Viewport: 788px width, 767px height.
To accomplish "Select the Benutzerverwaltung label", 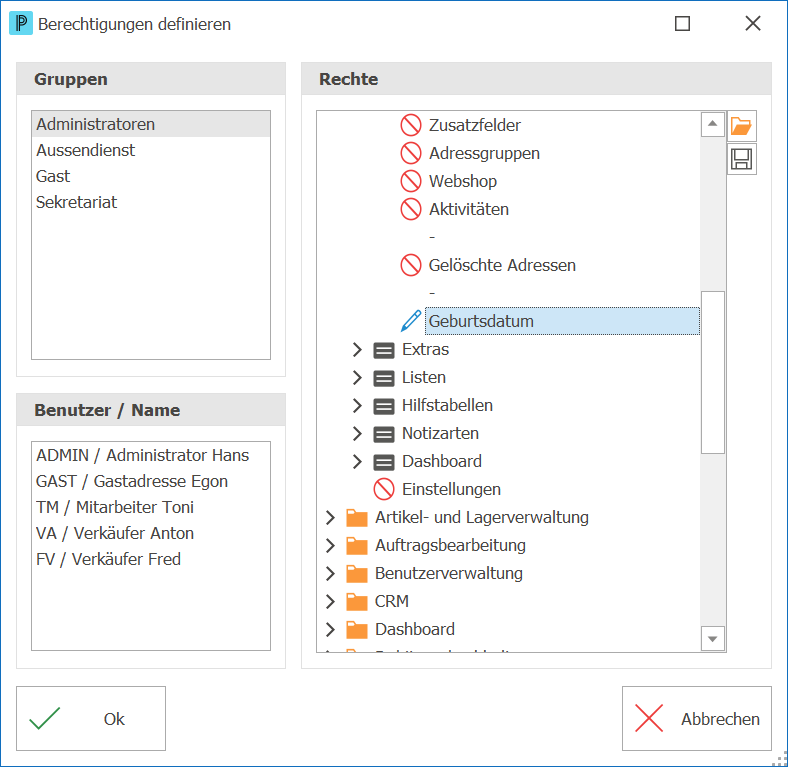I will (x=448, y=573).
